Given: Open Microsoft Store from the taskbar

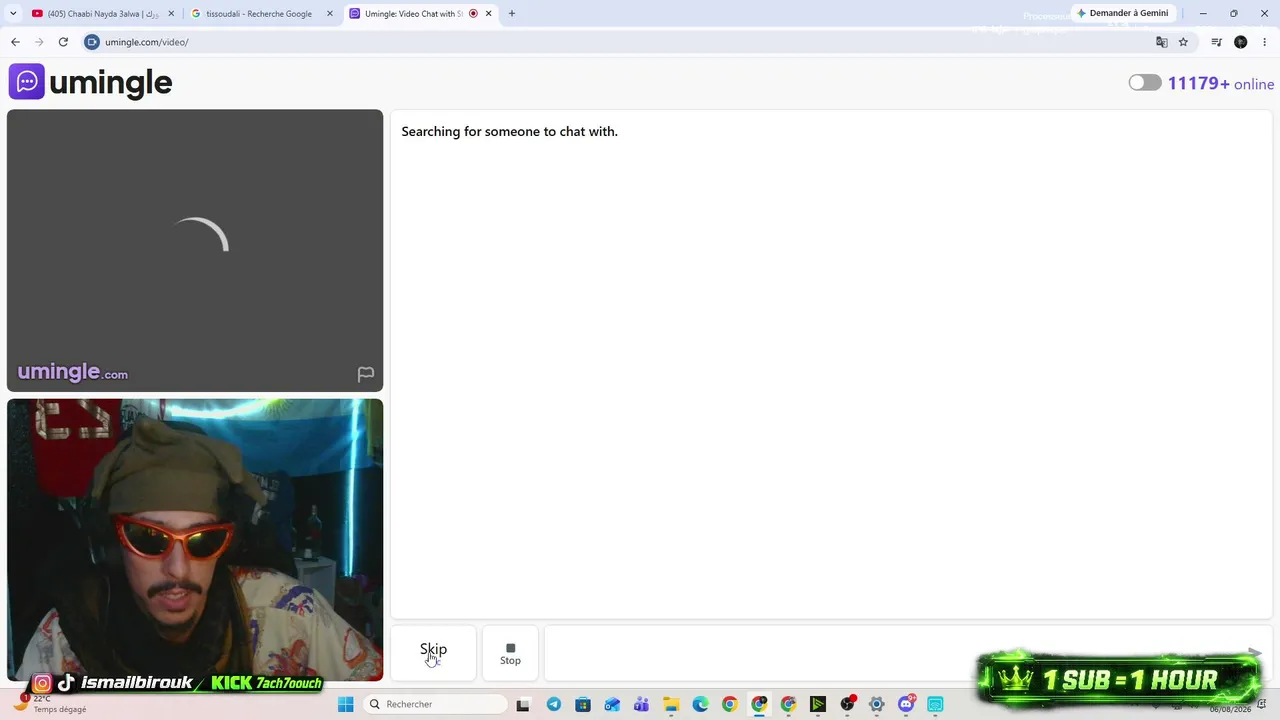Looking at the screenshot, I should click(583, 705).
